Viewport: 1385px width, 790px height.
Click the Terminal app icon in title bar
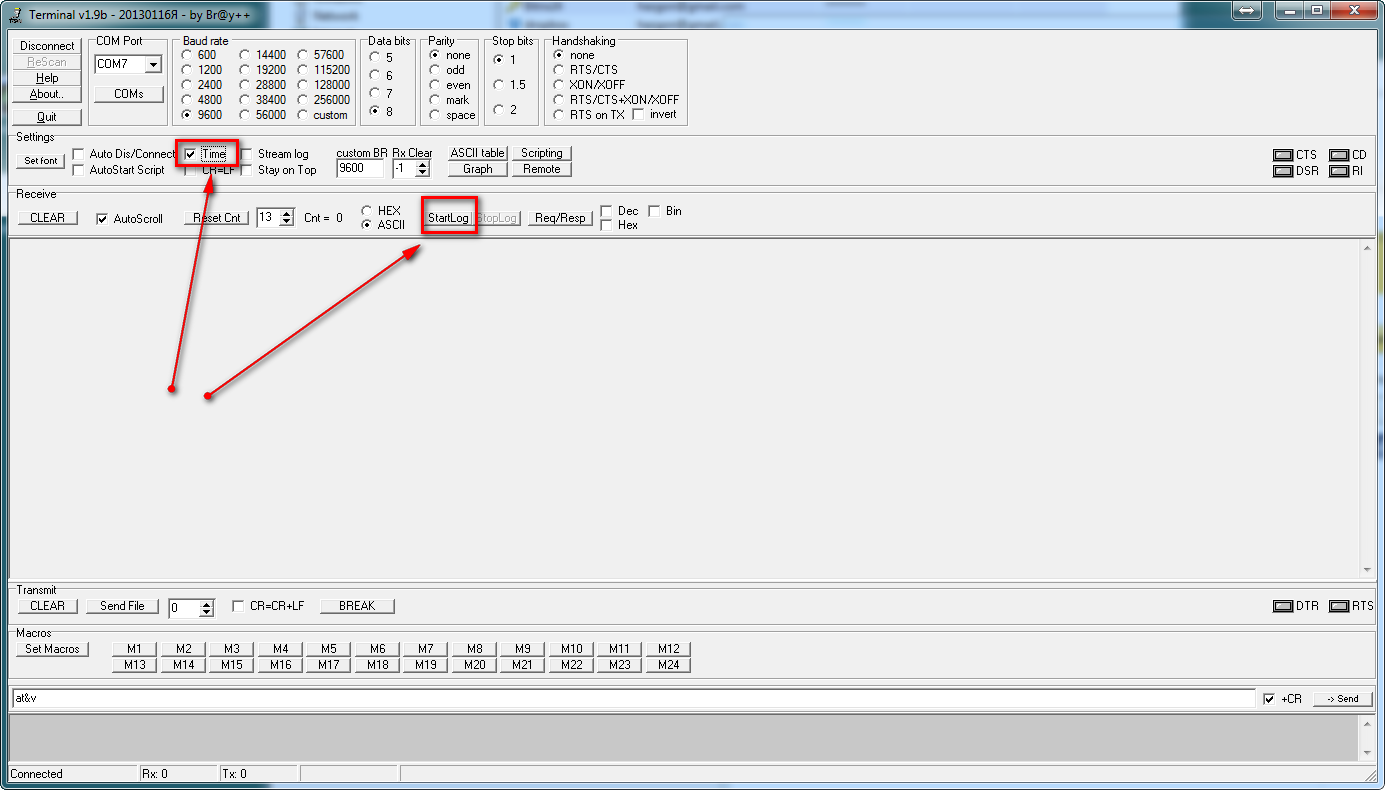(15, 14)
